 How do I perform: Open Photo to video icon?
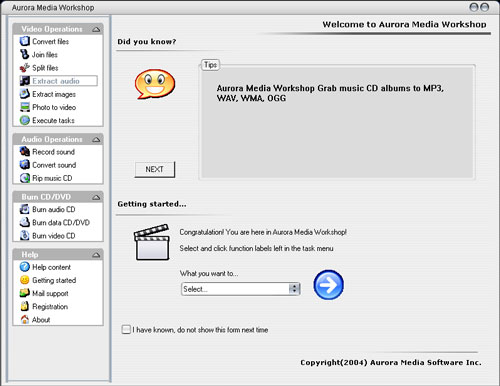[x=25, y=107]
